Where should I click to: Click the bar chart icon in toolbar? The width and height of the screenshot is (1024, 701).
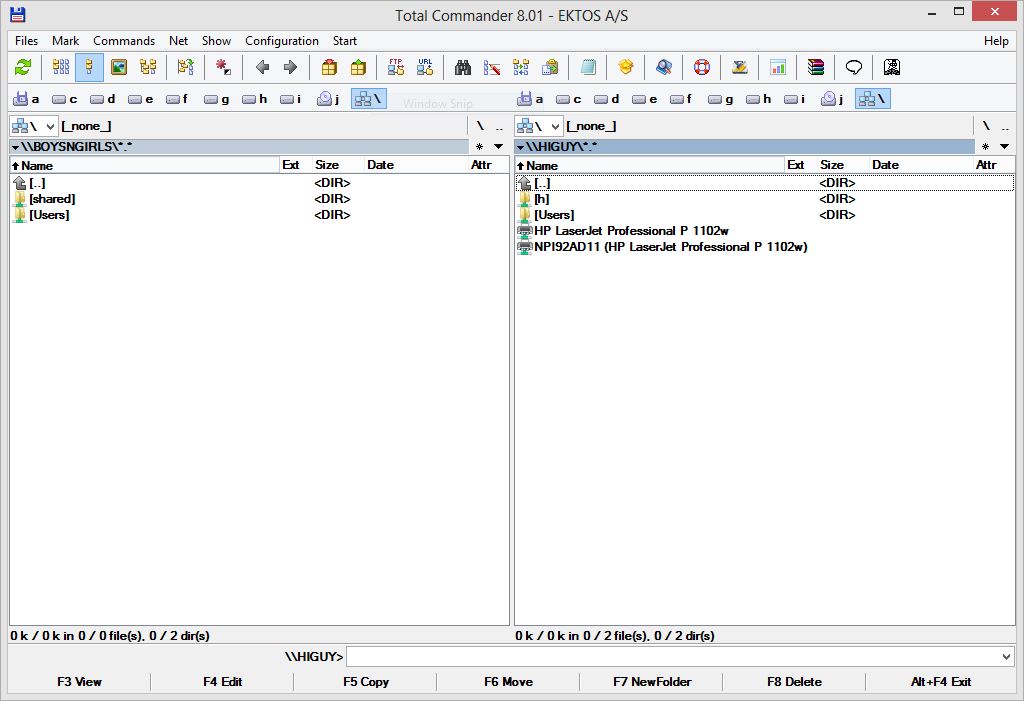(778, 67)
